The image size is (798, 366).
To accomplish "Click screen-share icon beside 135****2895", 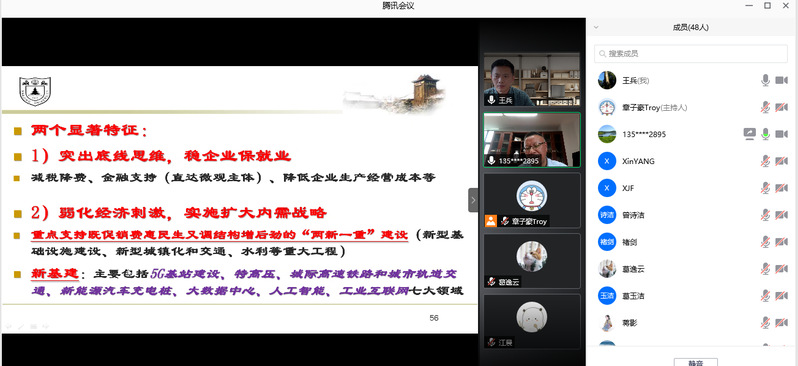I will [x=749, y=134].
